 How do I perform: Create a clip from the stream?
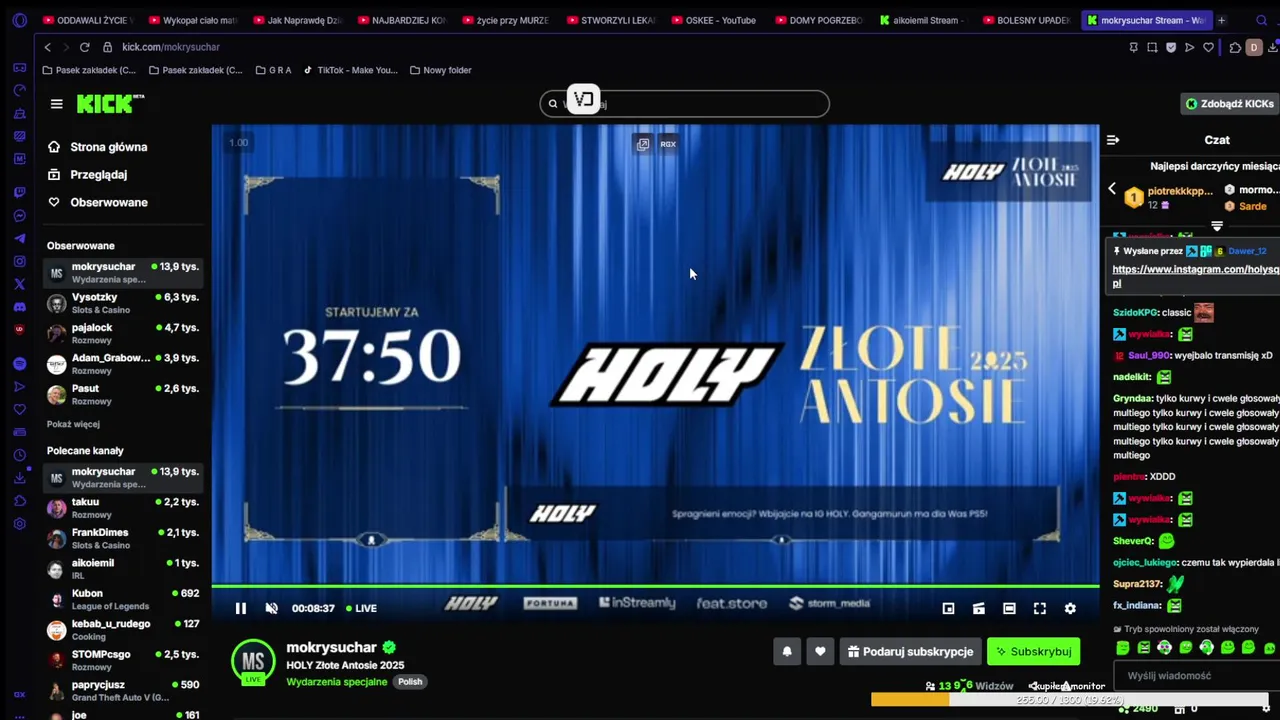coord(979,608)
